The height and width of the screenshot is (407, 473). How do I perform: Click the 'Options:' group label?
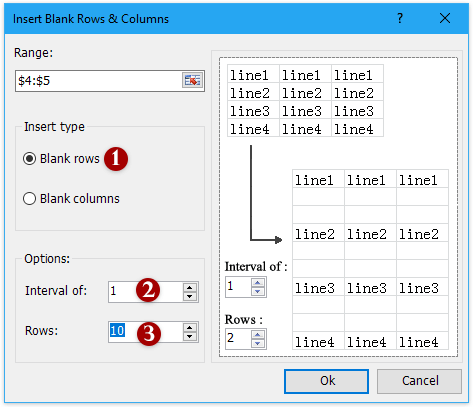47,259
